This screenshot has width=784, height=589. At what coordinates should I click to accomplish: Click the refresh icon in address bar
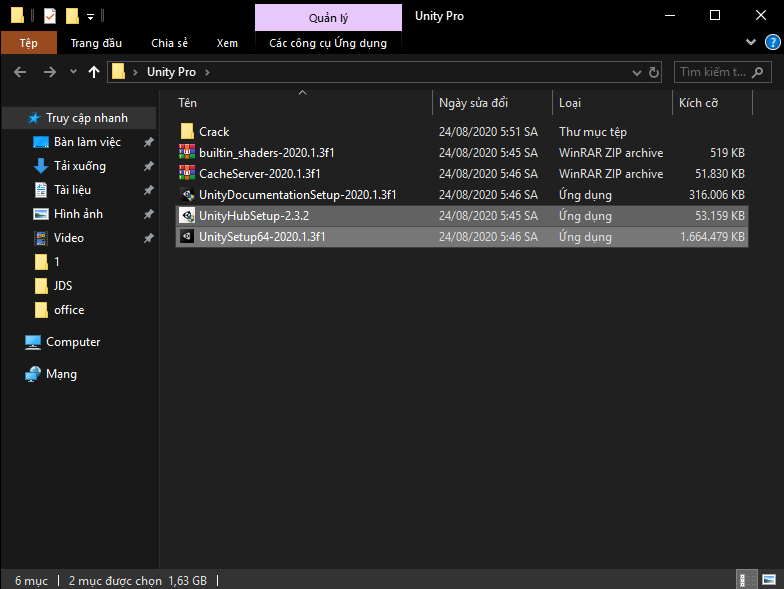[x=654, y=72]
